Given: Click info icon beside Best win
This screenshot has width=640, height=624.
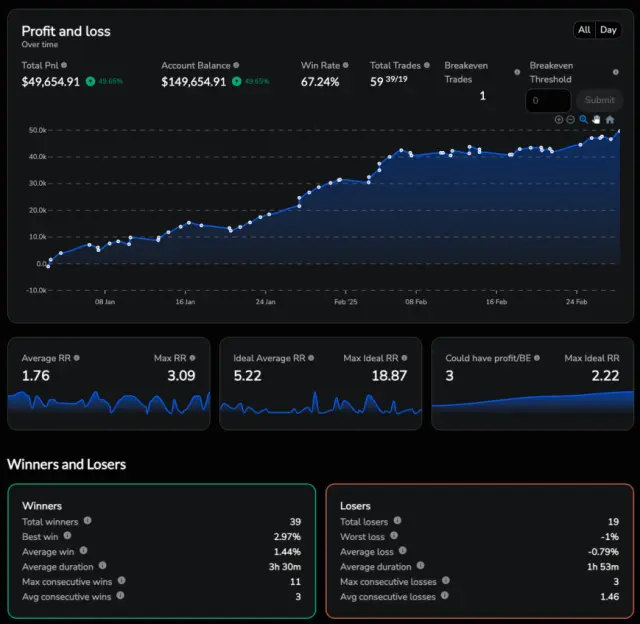Looking at the screenshot, I should pos(69,536).
